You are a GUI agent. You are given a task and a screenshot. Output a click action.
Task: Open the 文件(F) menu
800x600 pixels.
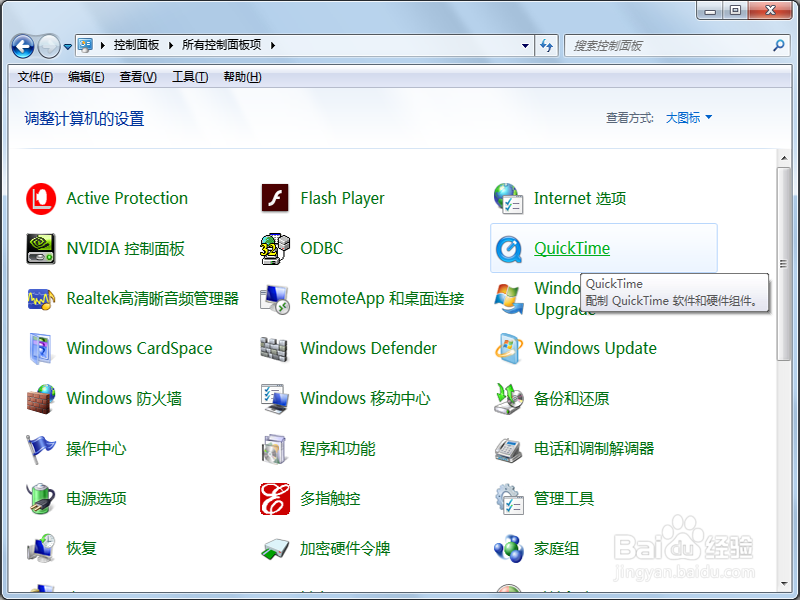coord(35,77)
